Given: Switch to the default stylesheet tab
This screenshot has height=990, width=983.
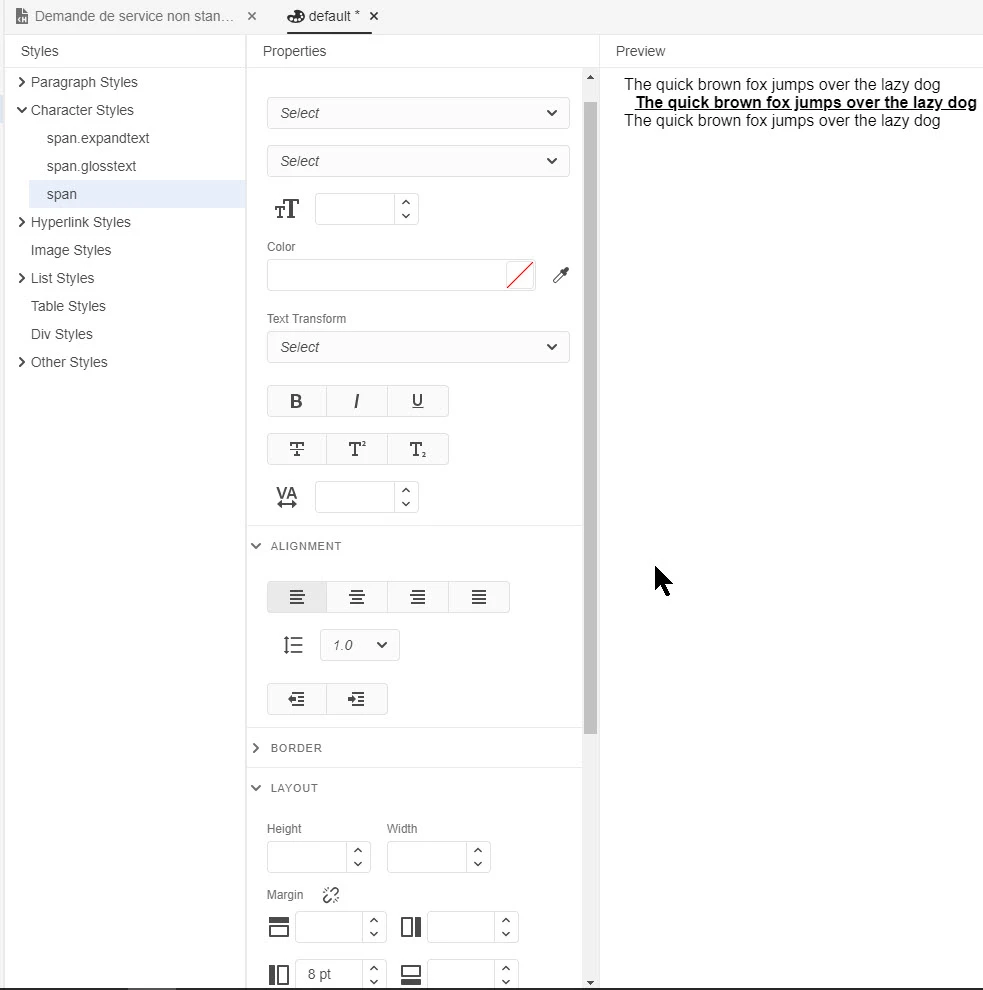Looking at the screenshot, I should click(x=334, y=16).
